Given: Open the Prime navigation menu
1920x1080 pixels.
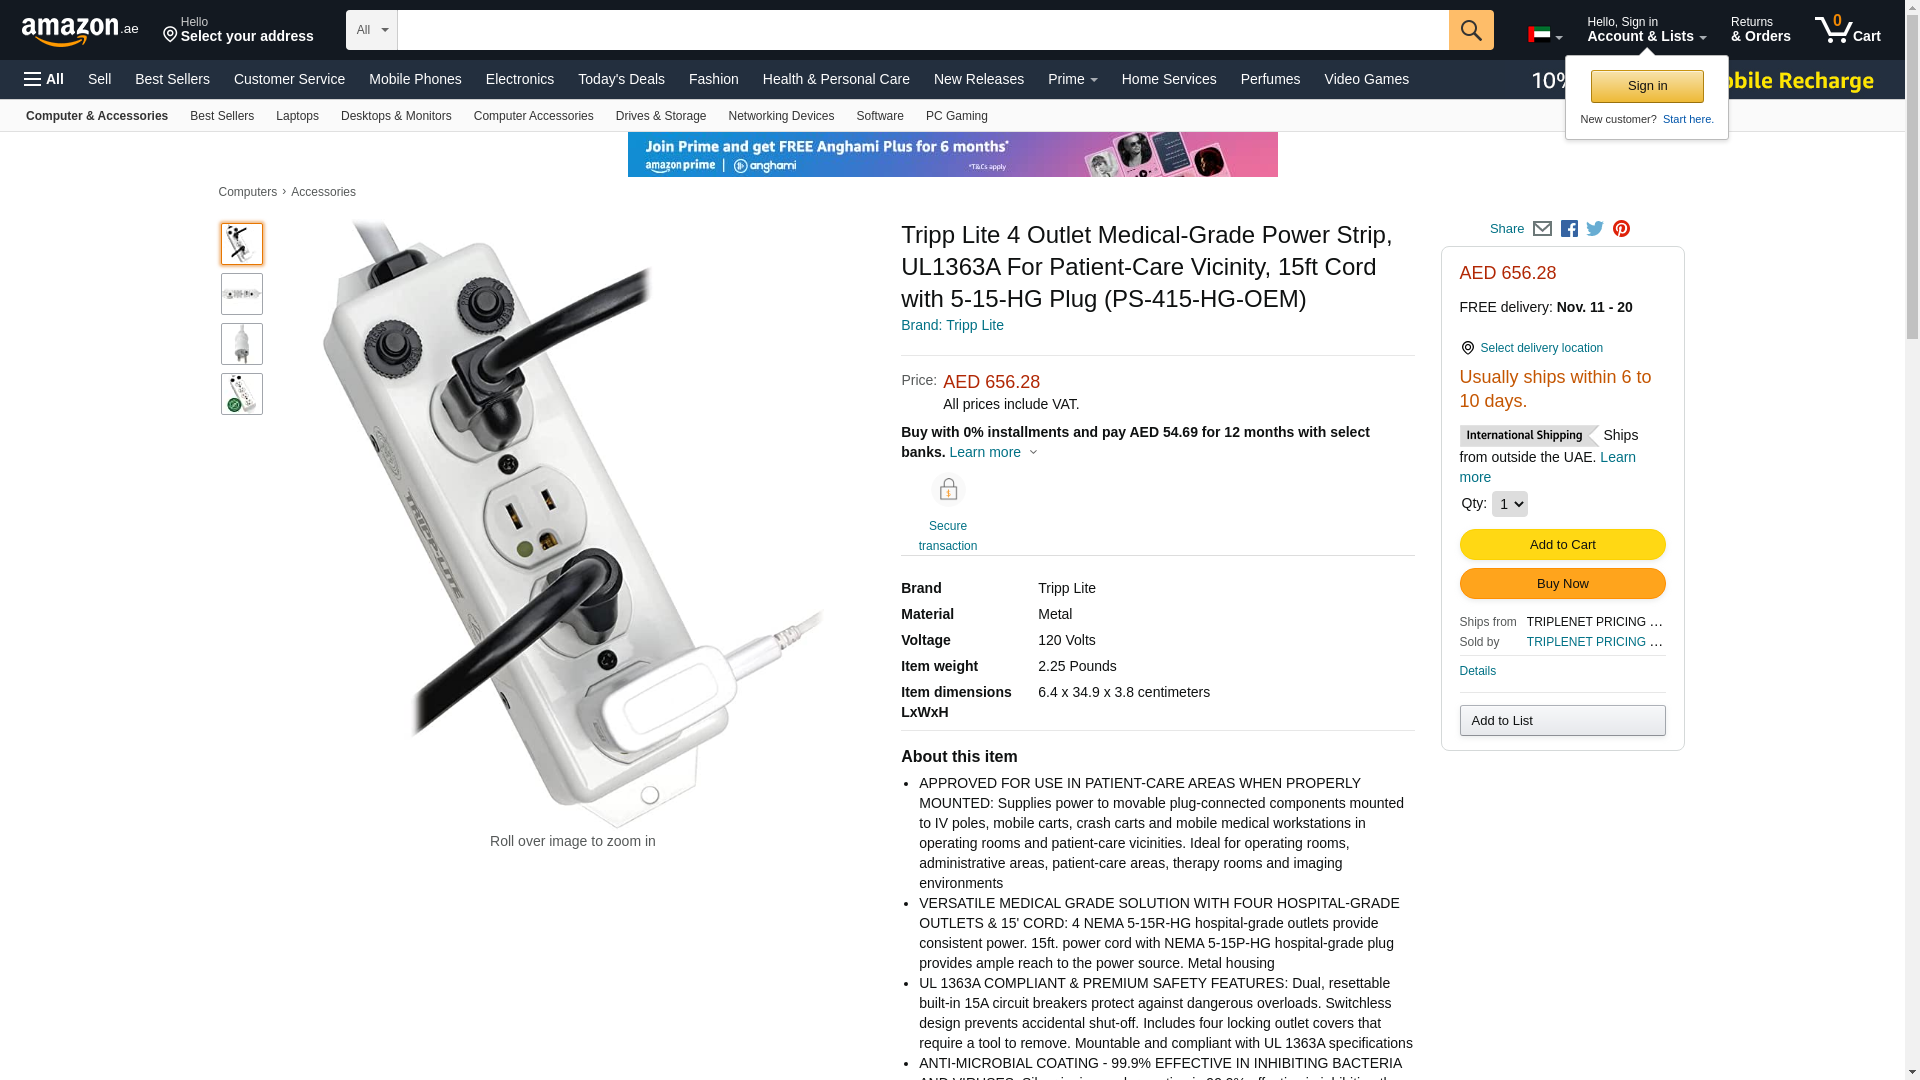Looking at the screenshot, I should pos(1073,79).
